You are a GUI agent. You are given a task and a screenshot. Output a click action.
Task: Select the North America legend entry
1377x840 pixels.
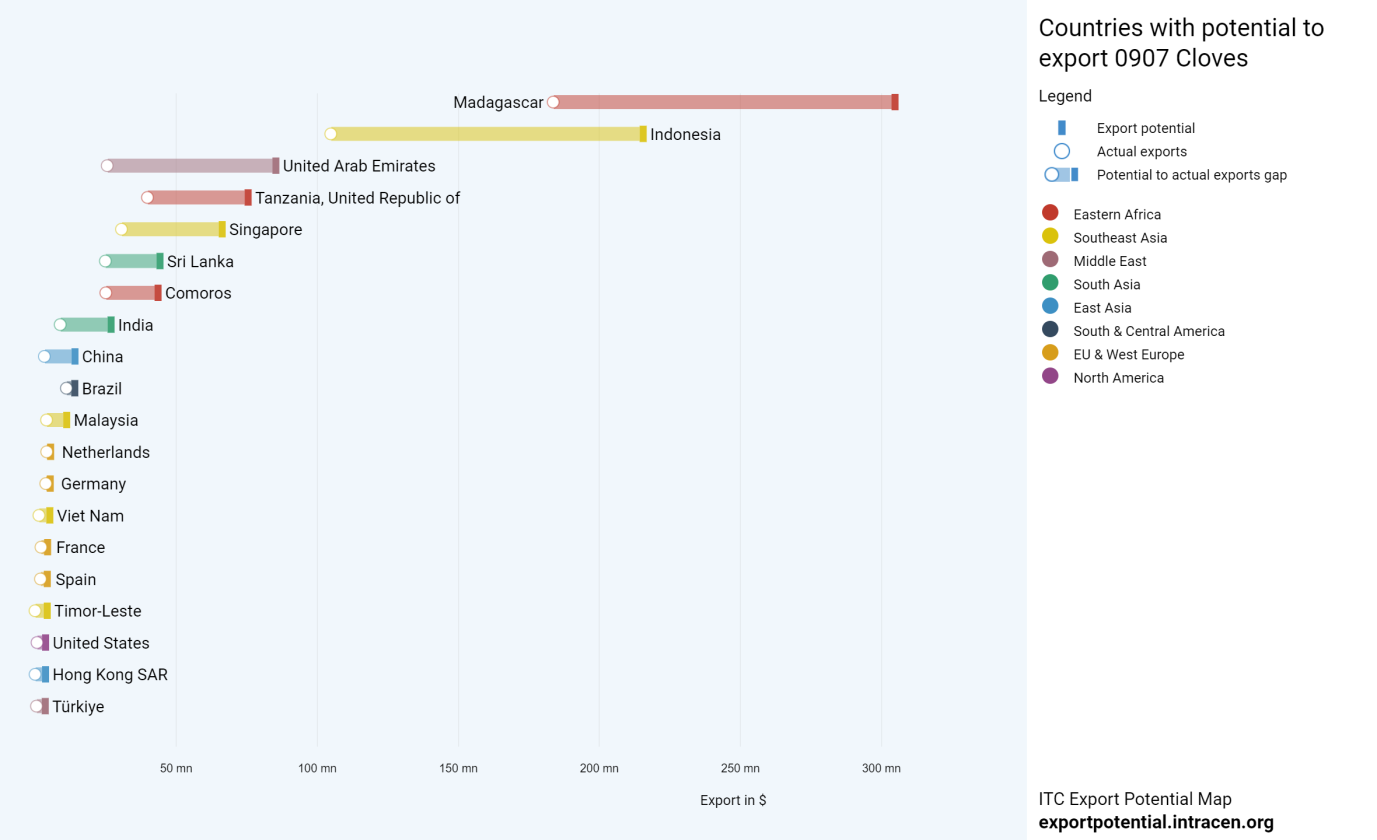tap(1118, 378)
